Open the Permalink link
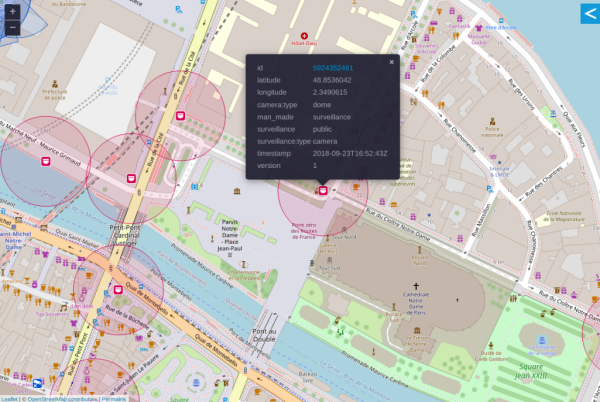The height and width of the screenshot is (402, 600). coord(114,399)
